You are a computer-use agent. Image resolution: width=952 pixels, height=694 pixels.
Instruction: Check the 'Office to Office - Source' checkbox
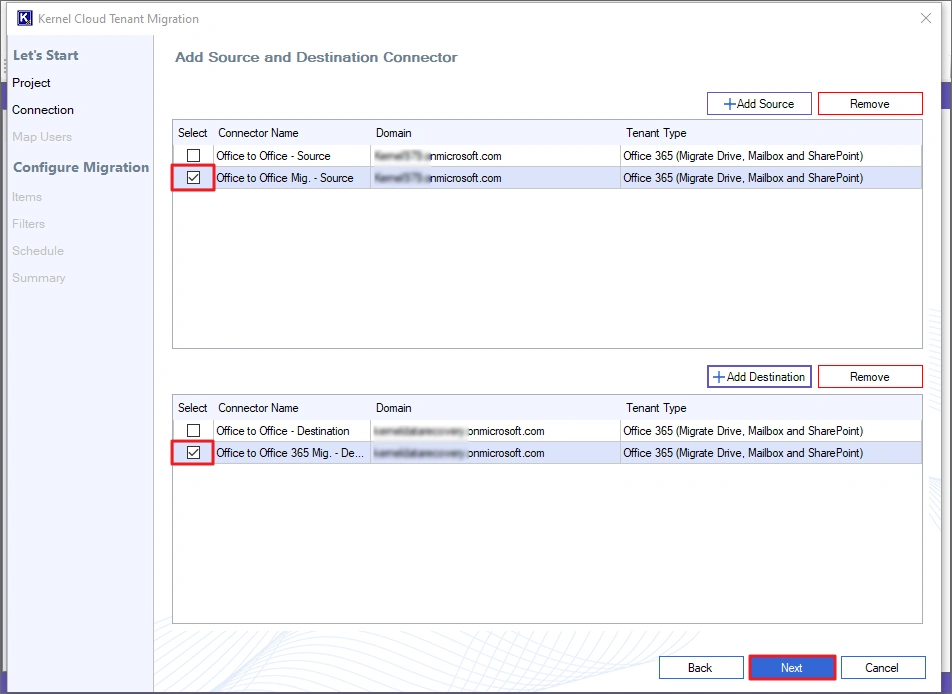(192, 155)
